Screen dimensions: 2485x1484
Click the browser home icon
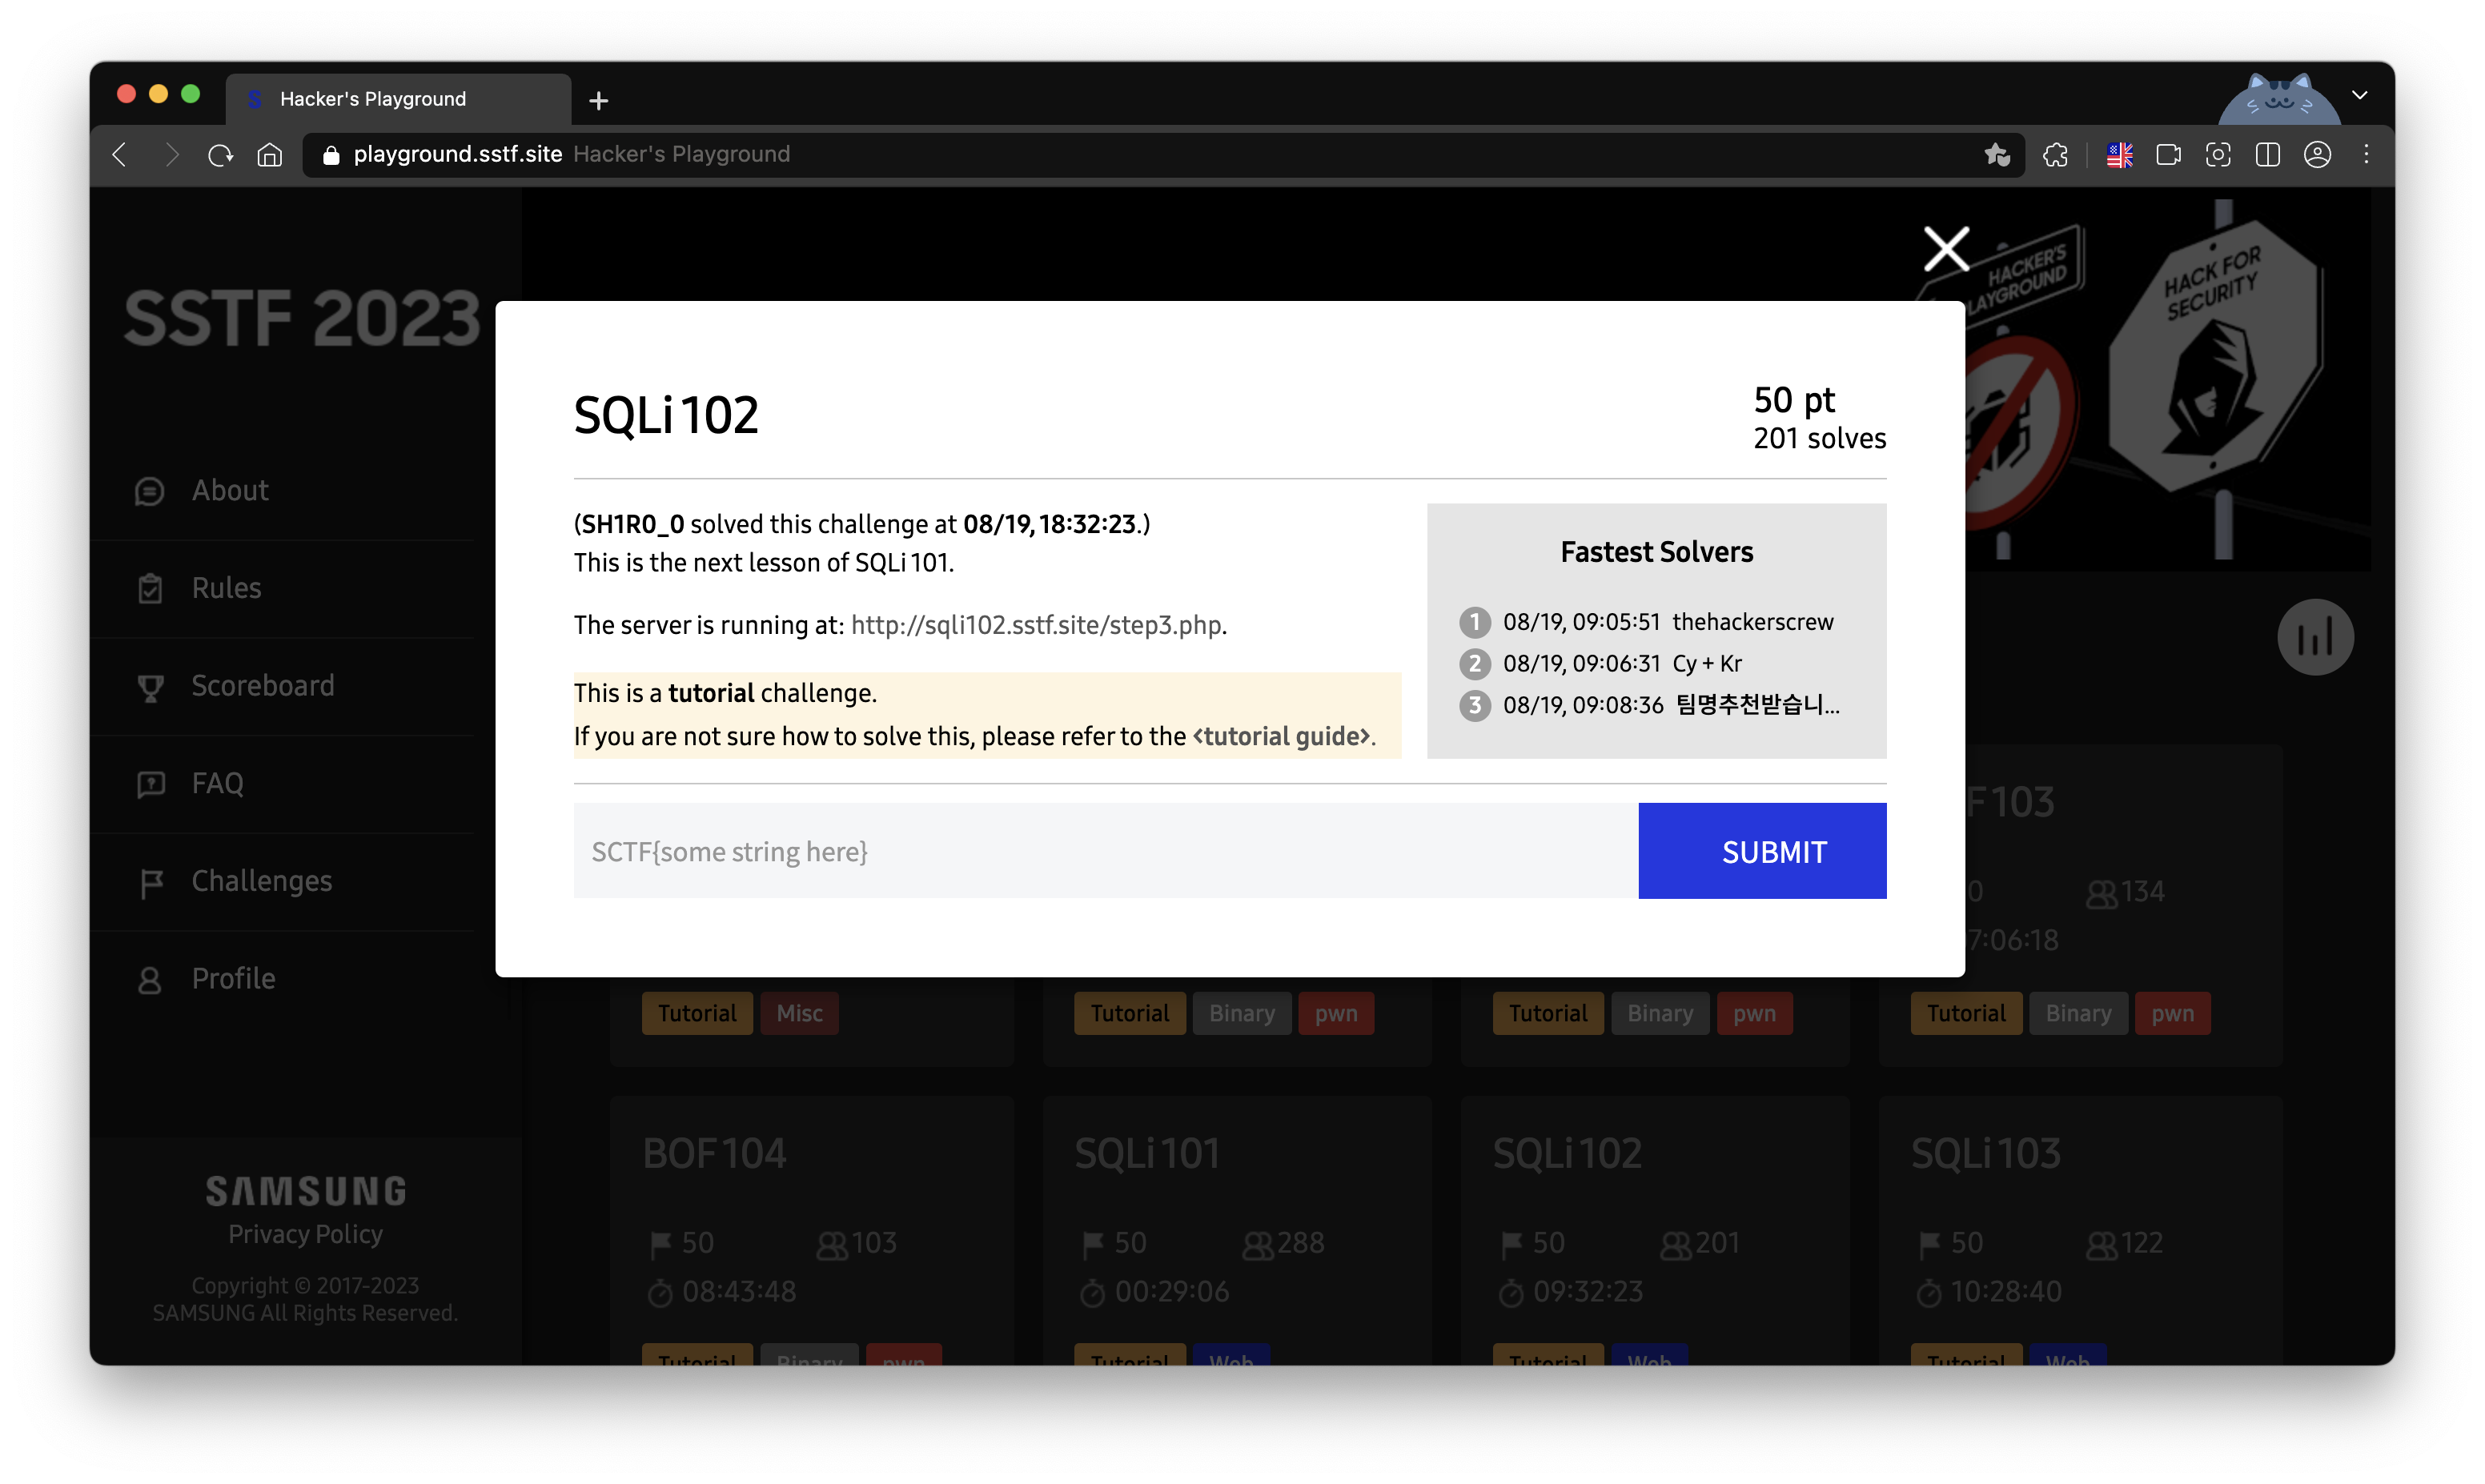point(270,155)
